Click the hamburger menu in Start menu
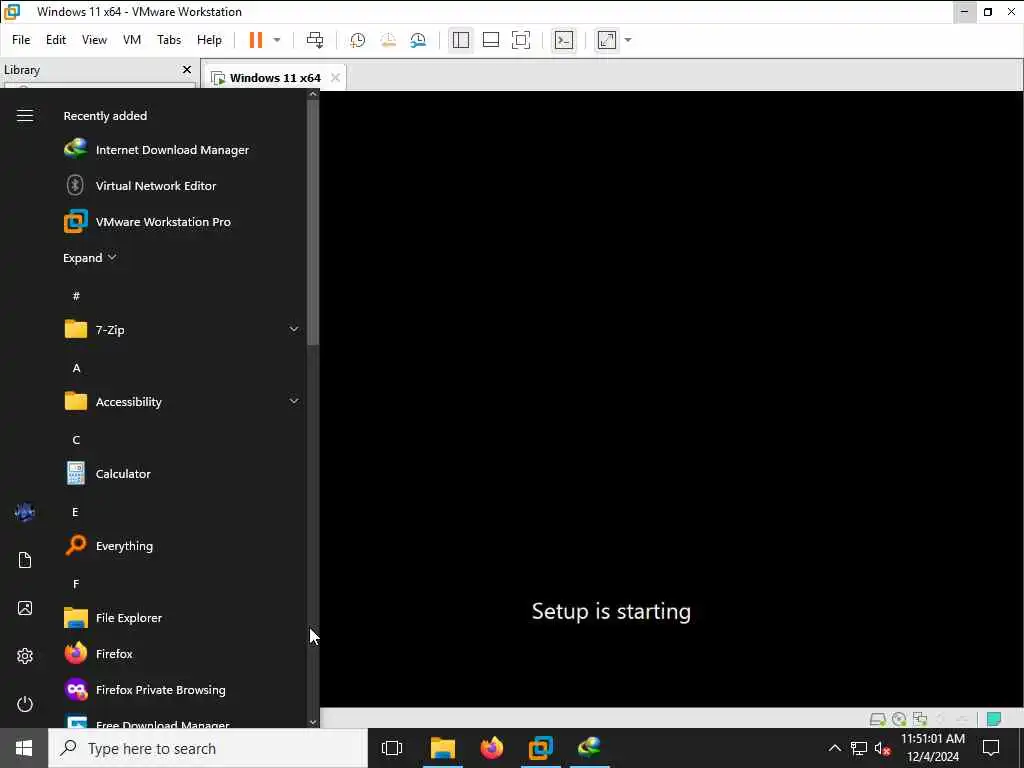 25,116
